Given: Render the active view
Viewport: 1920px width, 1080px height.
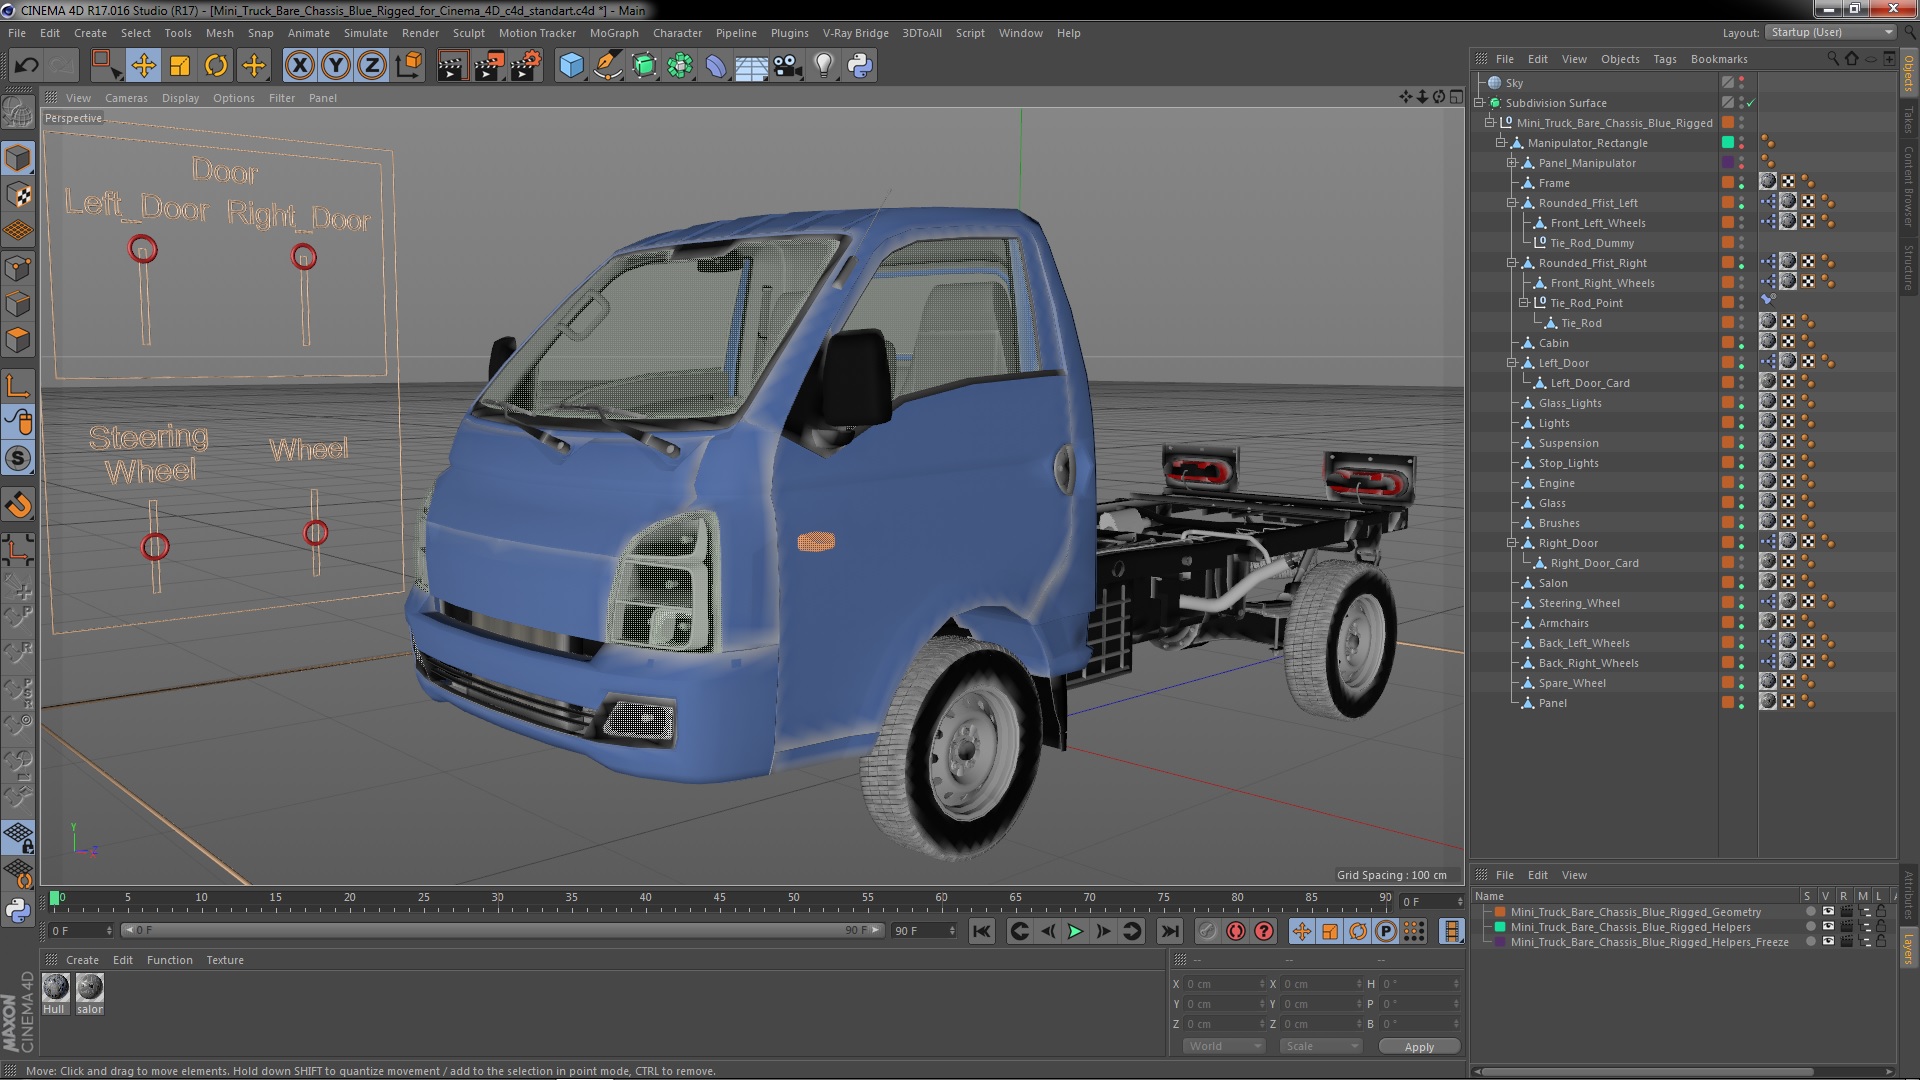Looking at the screenshot, I should coord(452,66).
